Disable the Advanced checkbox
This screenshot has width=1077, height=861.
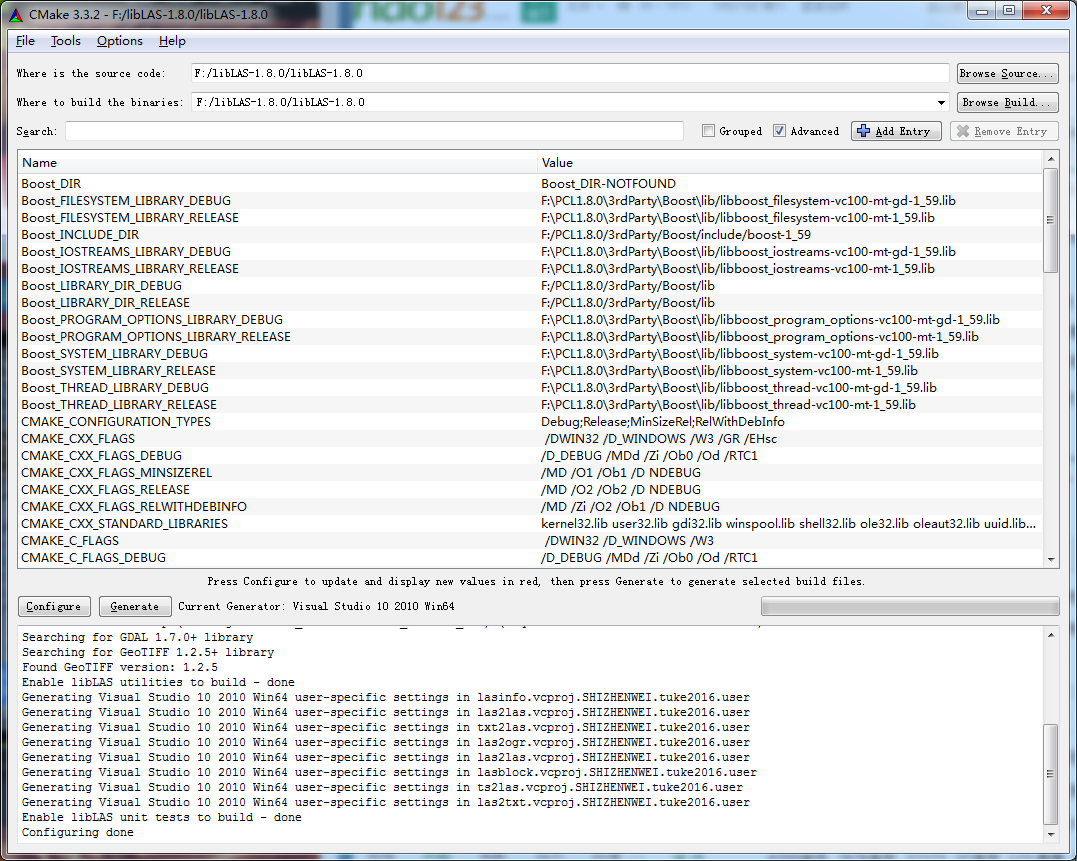point(780,131)
